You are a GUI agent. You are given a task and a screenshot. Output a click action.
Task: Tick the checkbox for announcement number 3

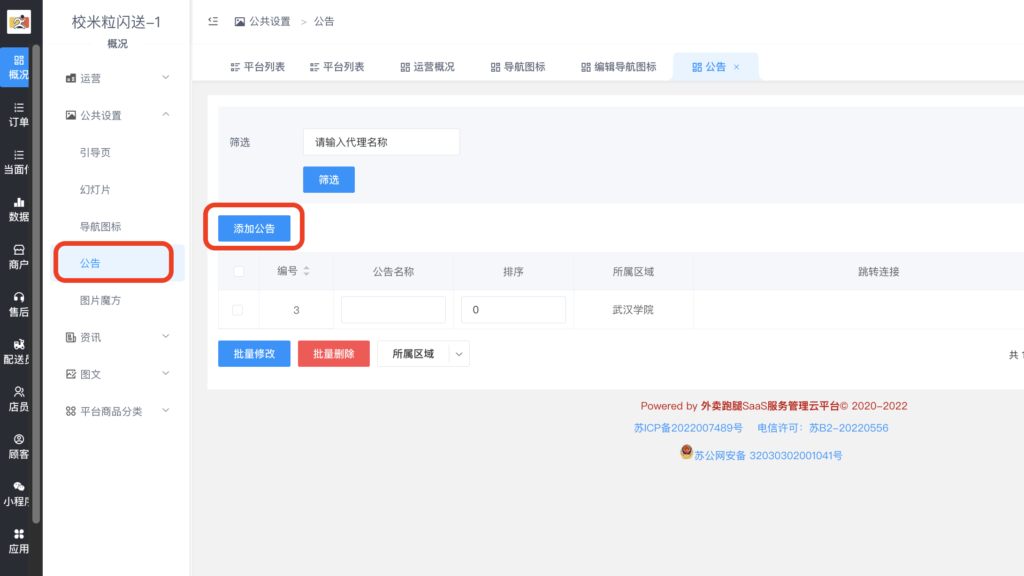[x=237, y=309]
